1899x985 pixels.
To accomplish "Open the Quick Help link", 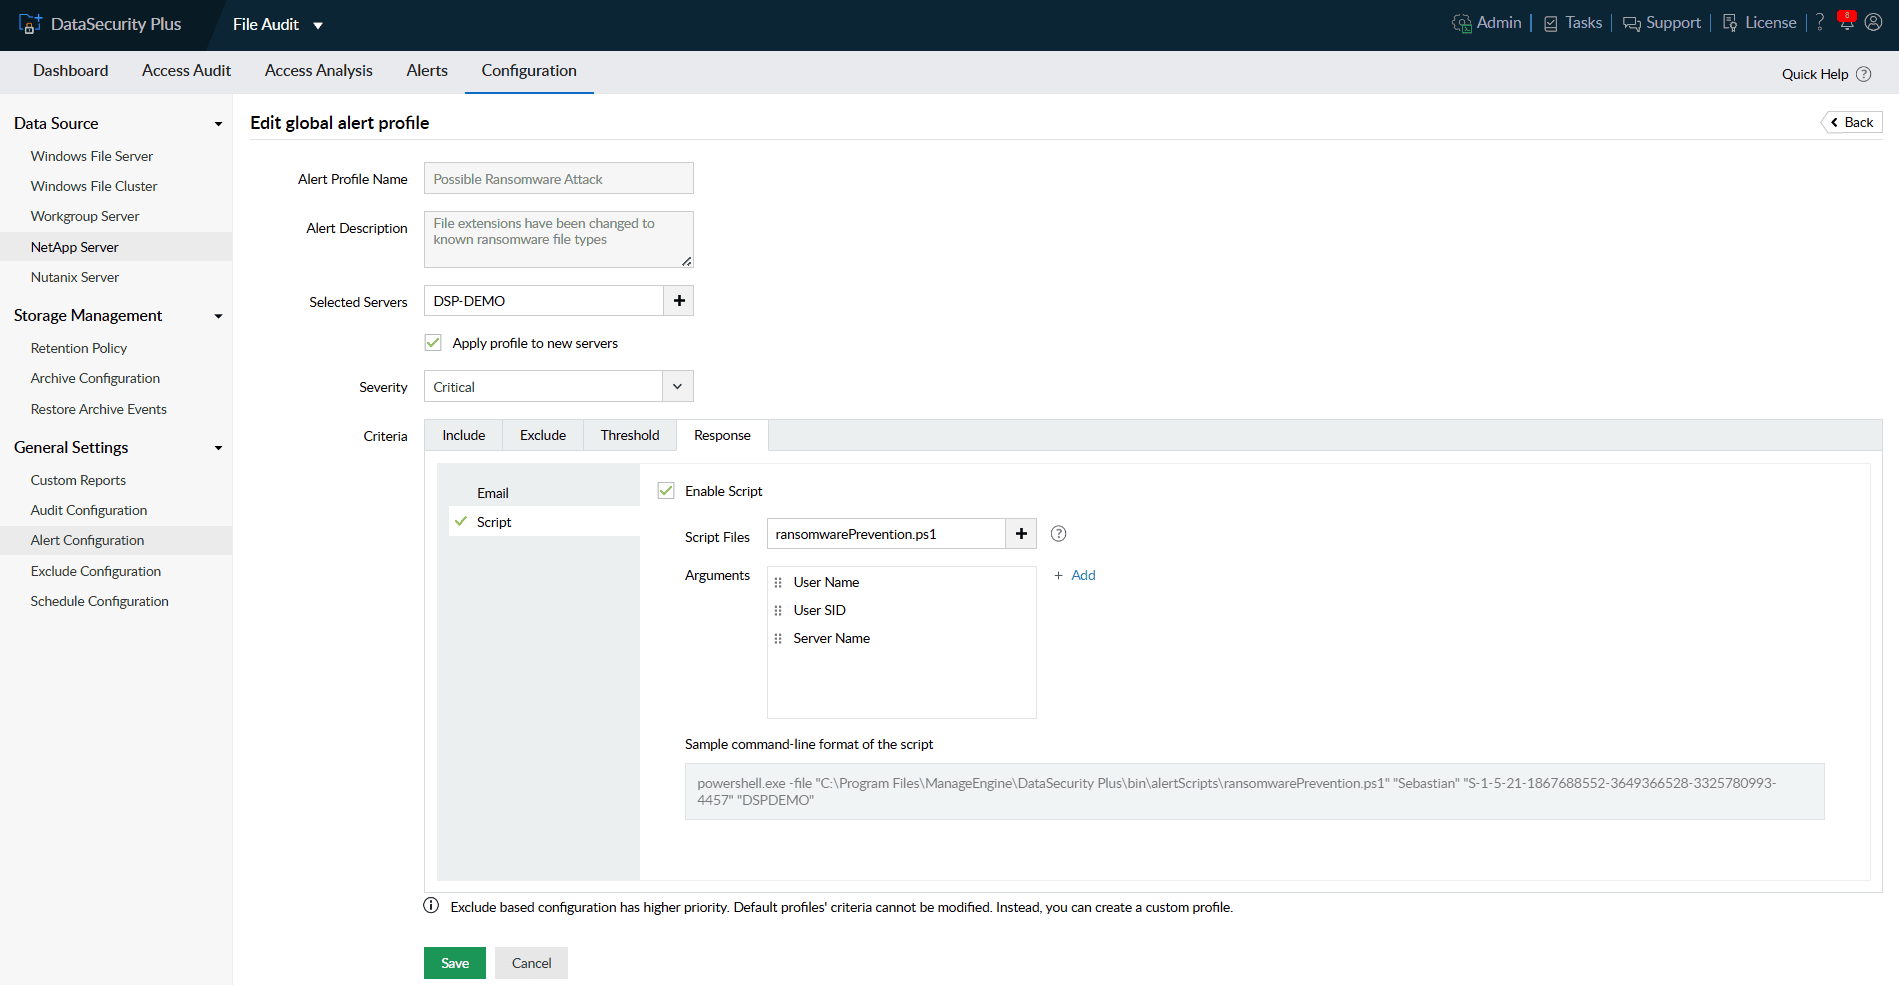I will coord(1815,74).
